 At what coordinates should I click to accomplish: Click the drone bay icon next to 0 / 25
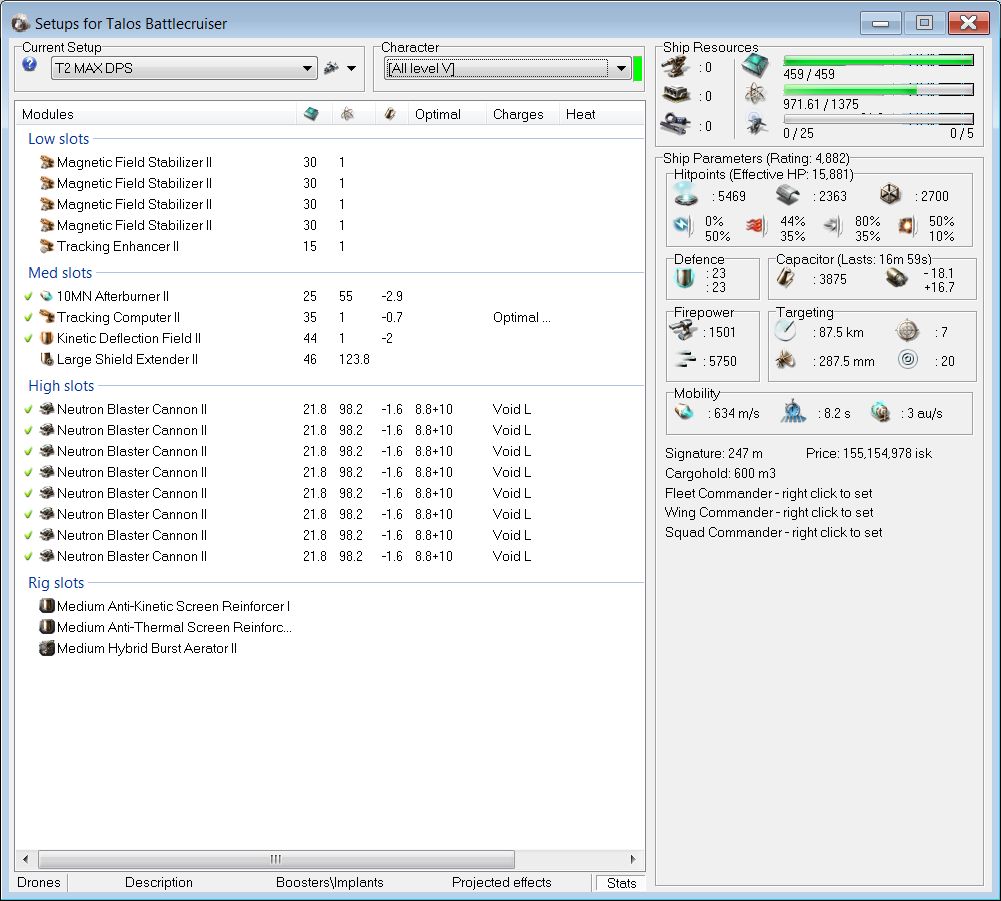756,124
